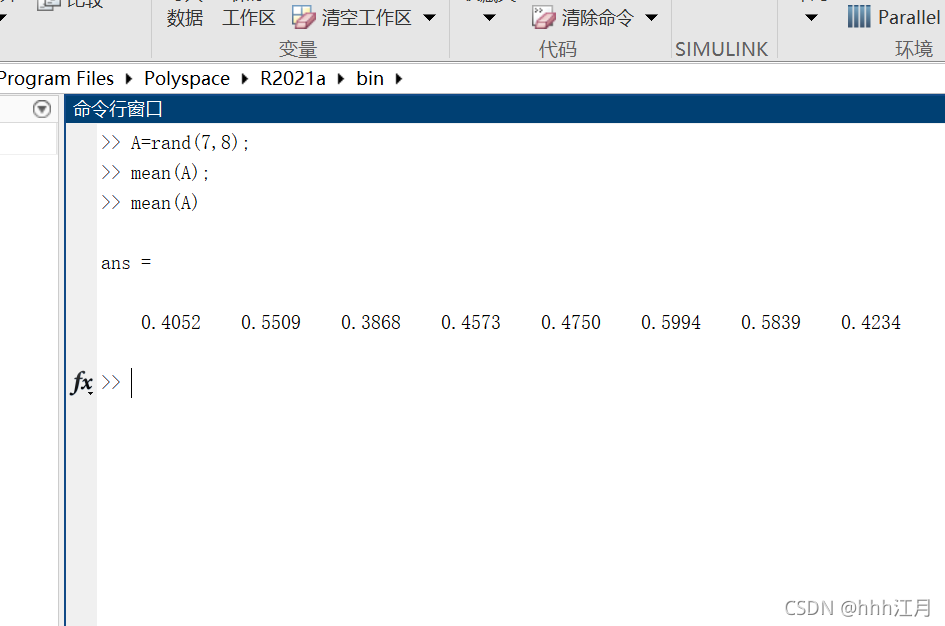Click the 工作区 toolbar button

pyautogui.click(x=248, y=17)
